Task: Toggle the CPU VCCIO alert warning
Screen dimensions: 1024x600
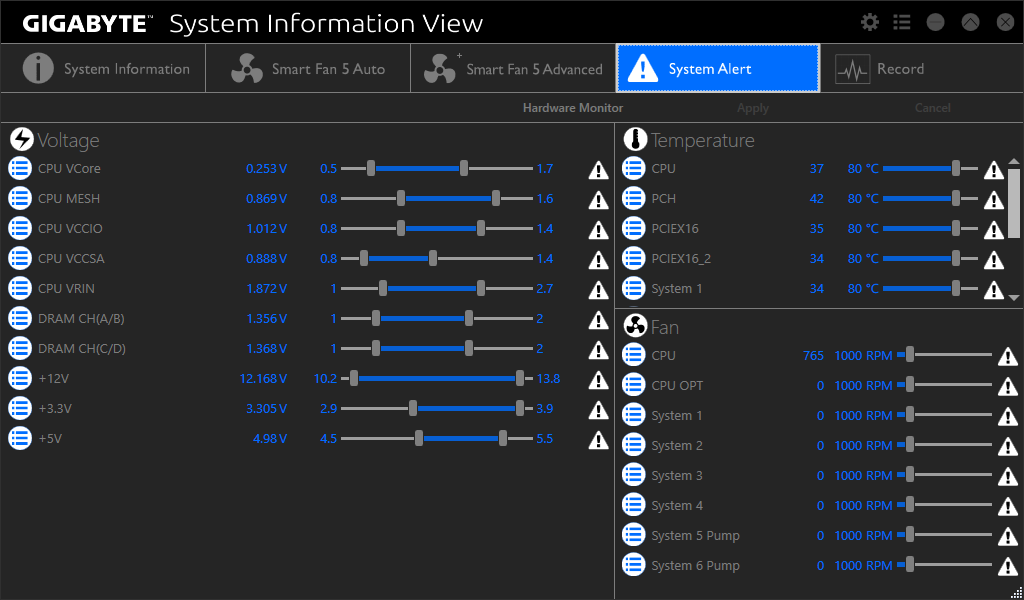Action: [x=598, y=230]
